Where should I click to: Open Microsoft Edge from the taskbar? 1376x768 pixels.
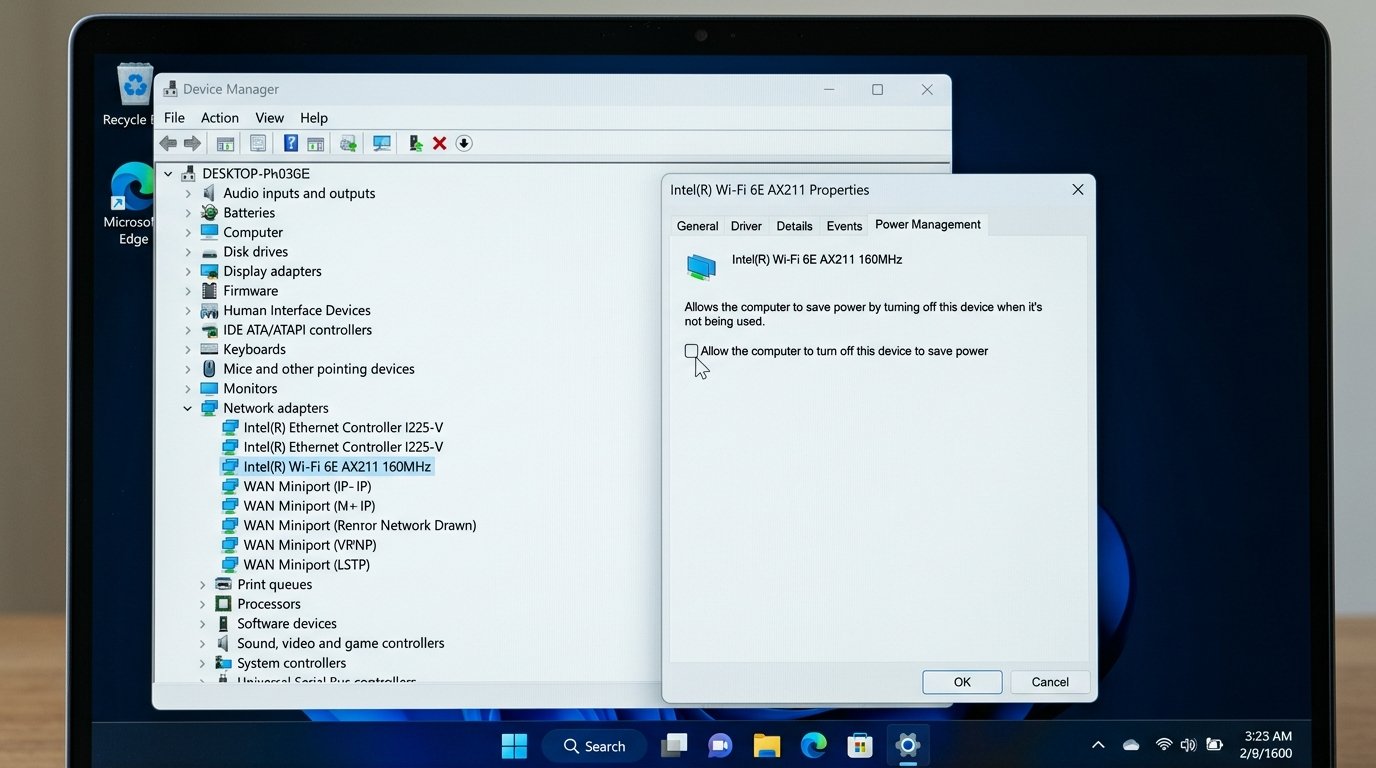[x=814, y=745]
